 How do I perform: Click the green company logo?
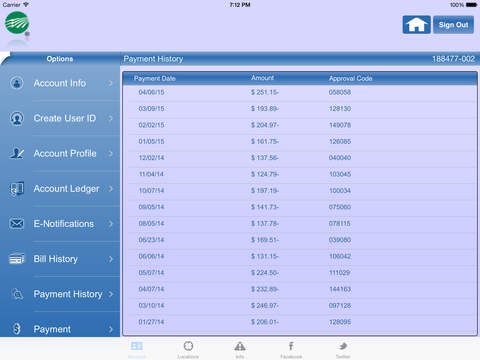point(17,23)
